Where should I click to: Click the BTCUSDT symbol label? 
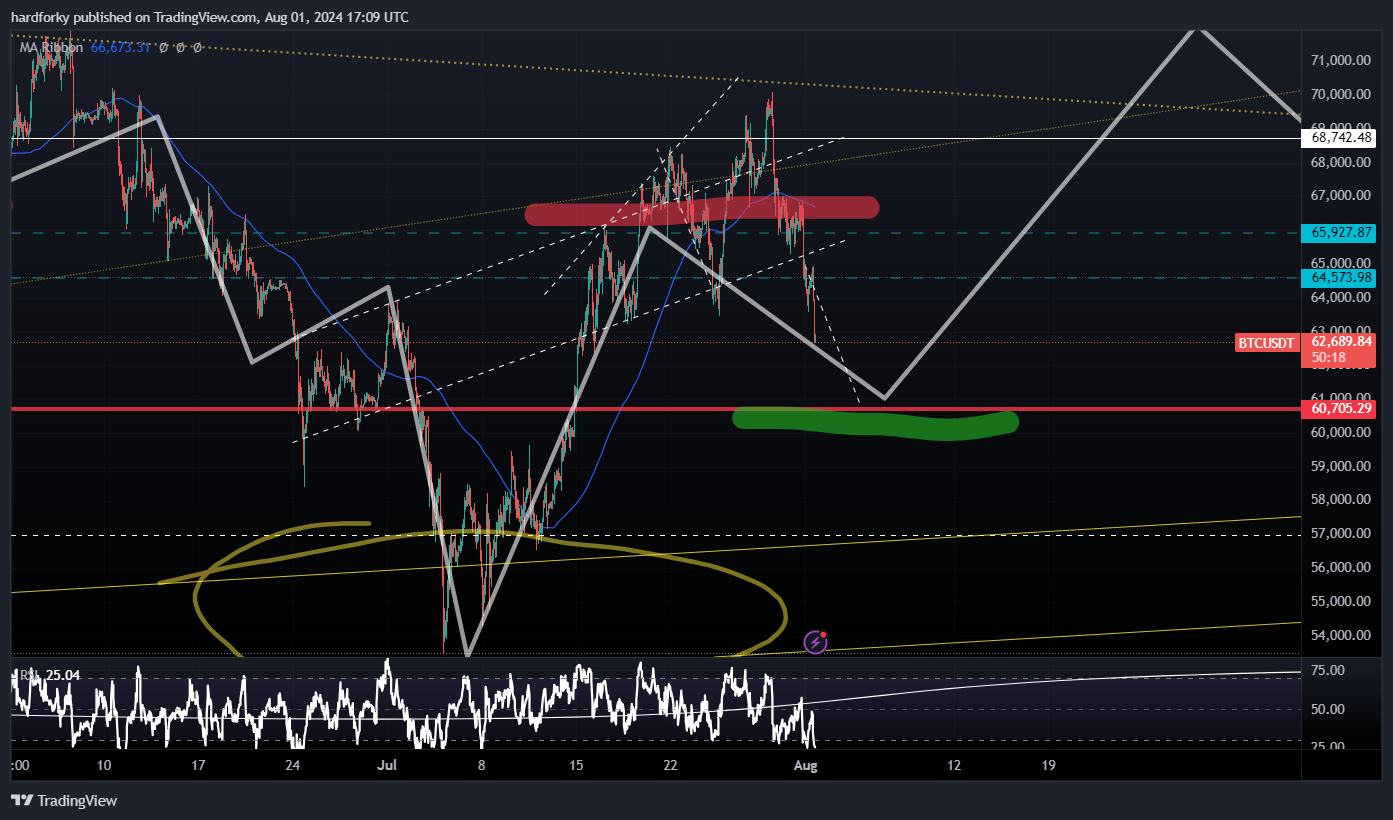[x=1267, y=343]
